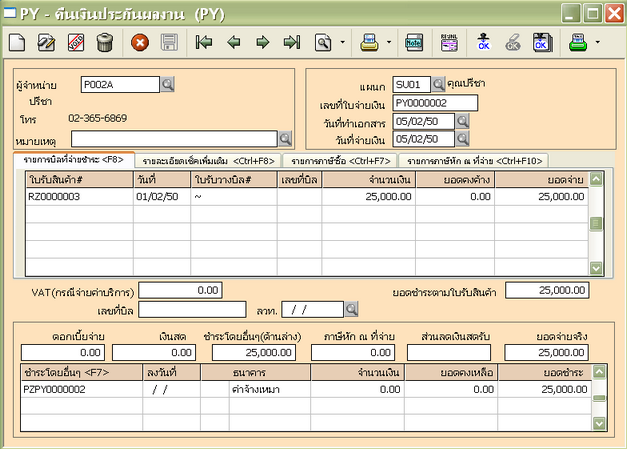Select invoice row RZ0000003

[55, 198]
